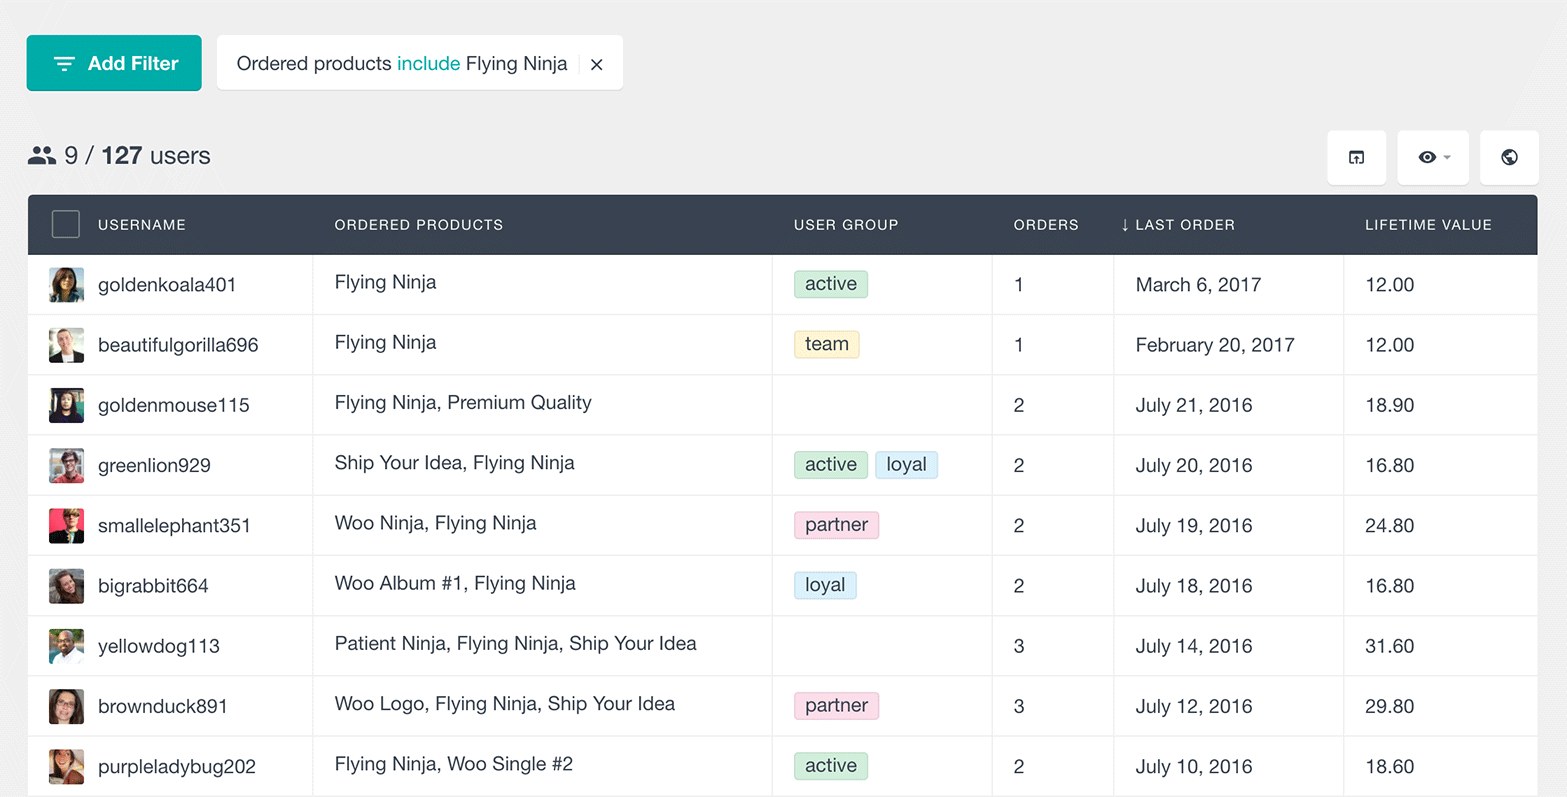Edit the include filter condition
Image resolution: width=1567 pixels, height=797 pixels.
tap(428, 64)
